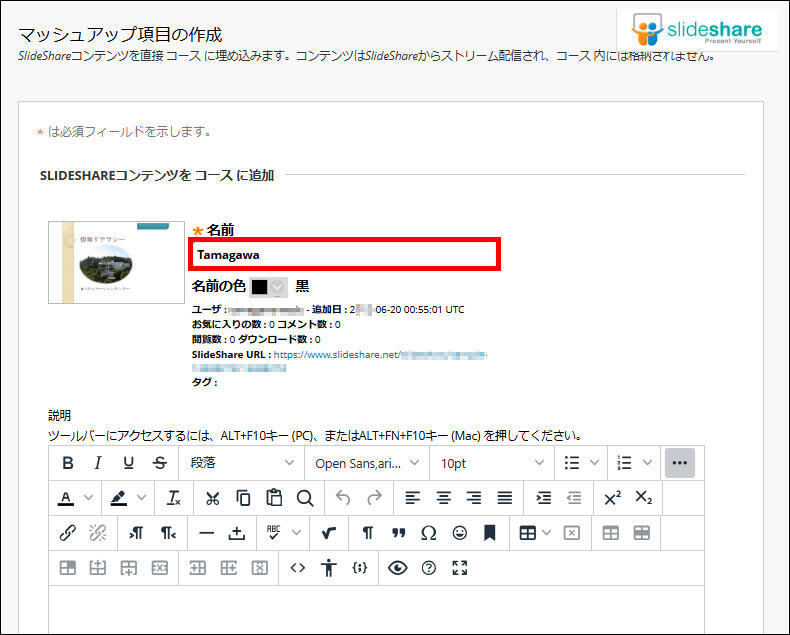Image resolution: width=790 pixels, height=635 pixels.
Task: Preview content with the eye icon
Action: [x=398, y=568]
